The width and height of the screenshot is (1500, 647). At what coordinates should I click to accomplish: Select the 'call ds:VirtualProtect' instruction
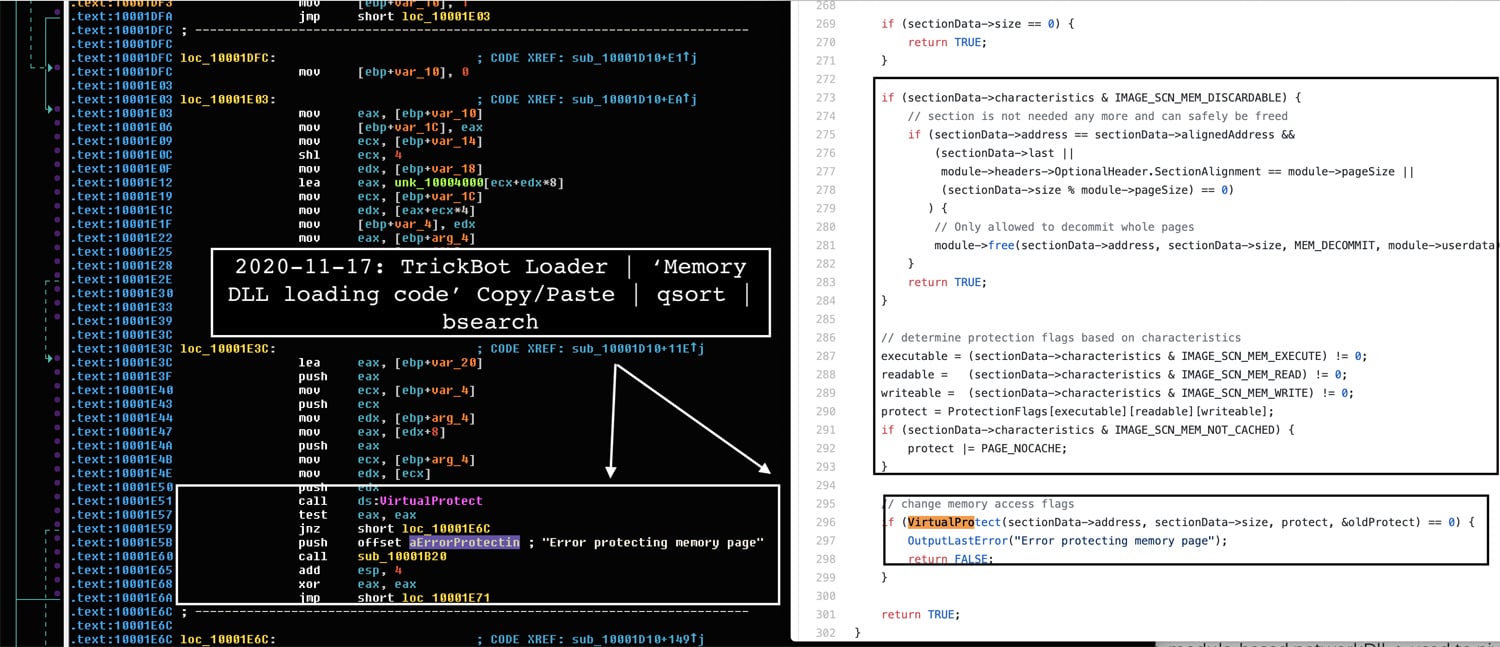[x=390, y=500]
